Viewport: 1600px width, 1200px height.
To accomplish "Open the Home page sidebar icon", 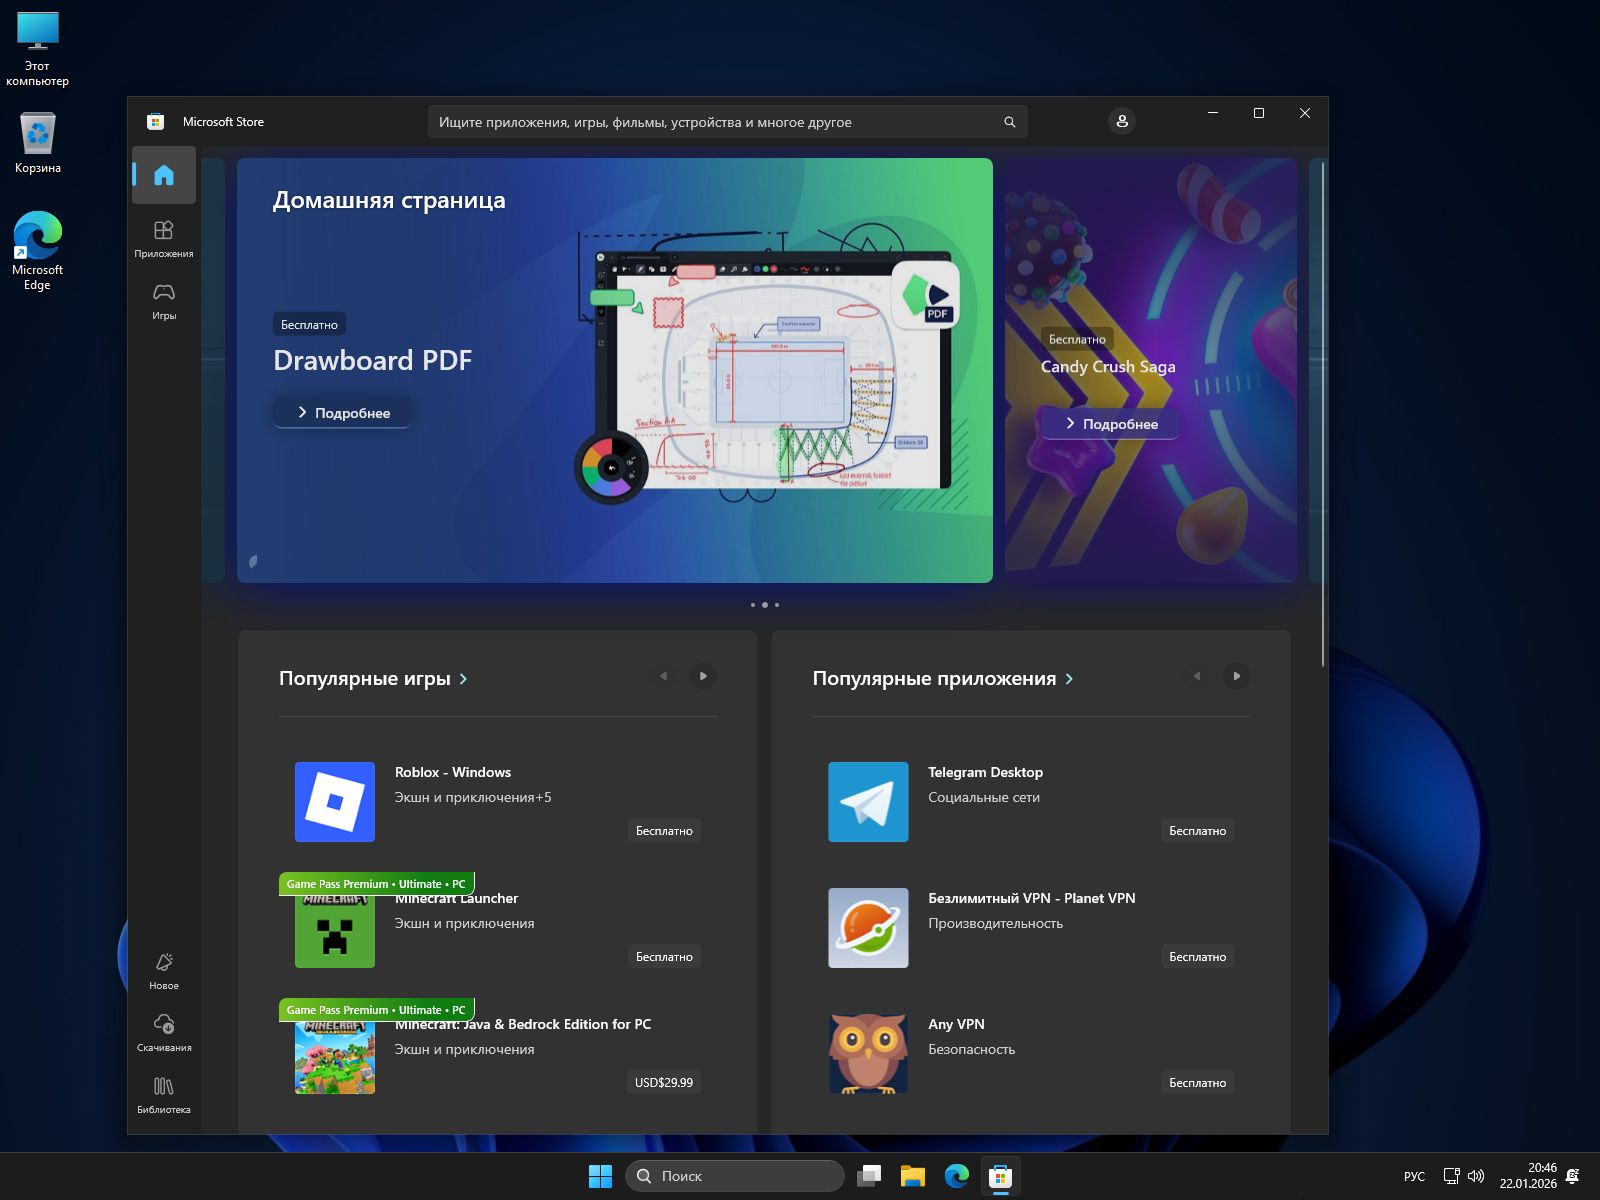I will point(164,176).
